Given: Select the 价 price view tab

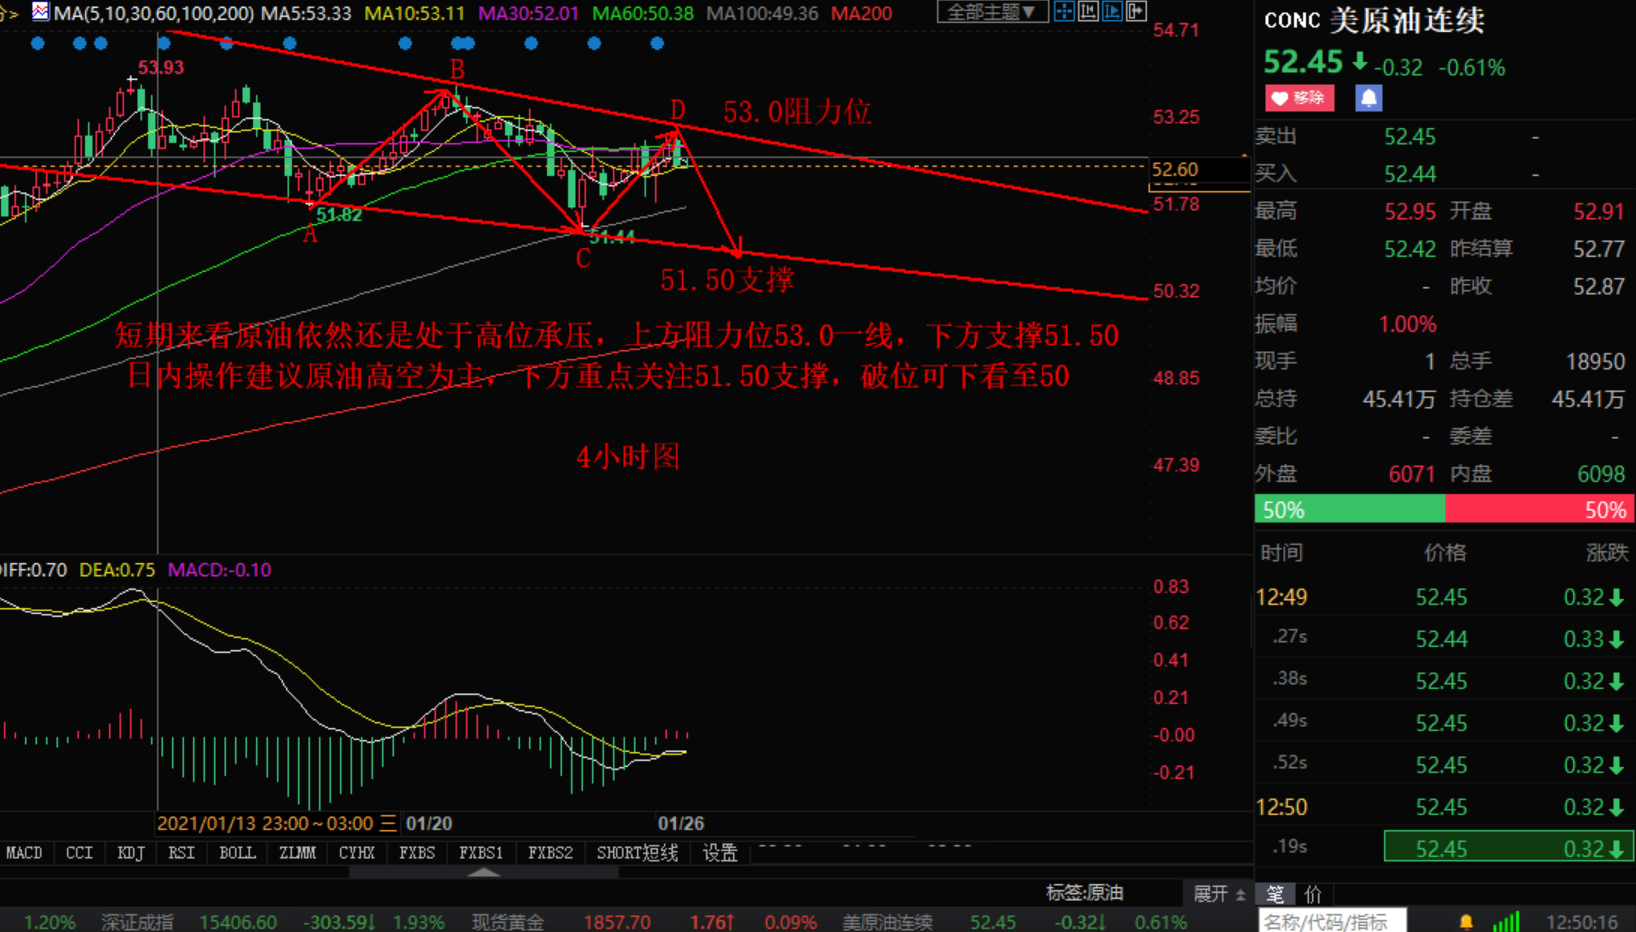Looking at the screenshot, I should 1313,894.
